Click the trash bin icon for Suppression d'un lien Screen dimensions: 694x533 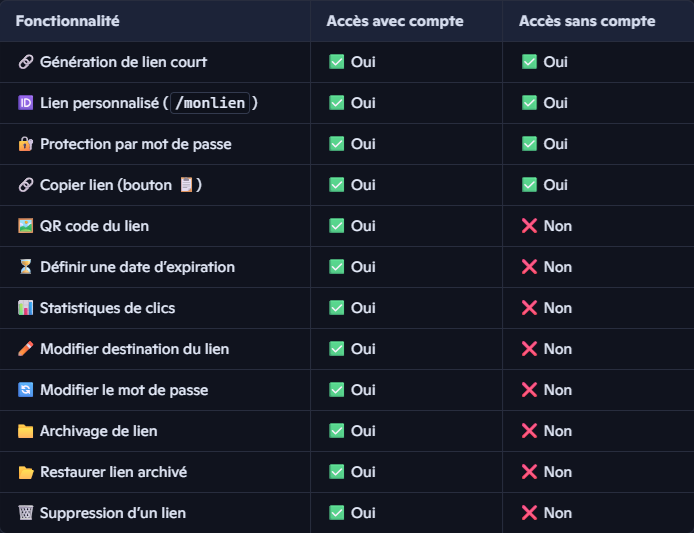tap(26, 513)
